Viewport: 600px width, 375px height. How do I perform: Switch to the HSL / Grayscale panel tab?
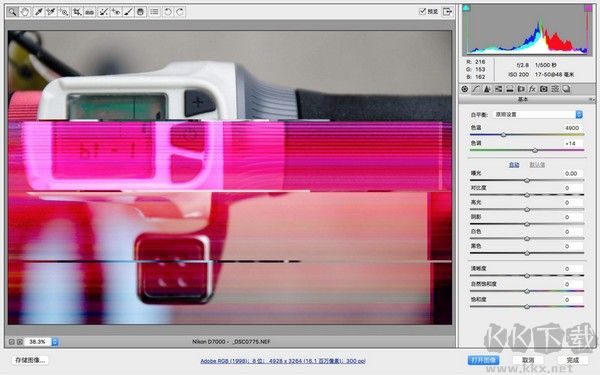coord(498,89)
